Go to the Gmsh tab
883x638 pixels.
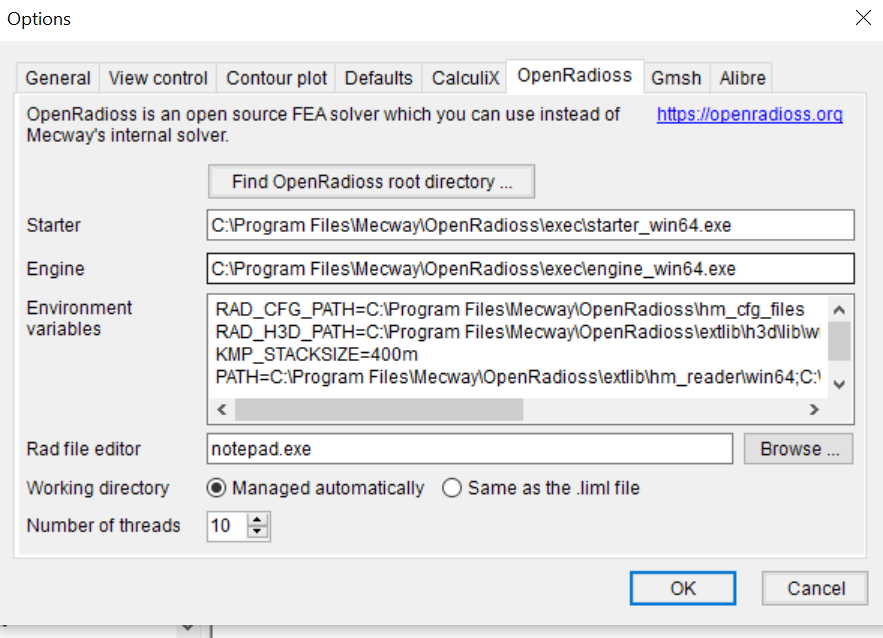coord(676,78)
